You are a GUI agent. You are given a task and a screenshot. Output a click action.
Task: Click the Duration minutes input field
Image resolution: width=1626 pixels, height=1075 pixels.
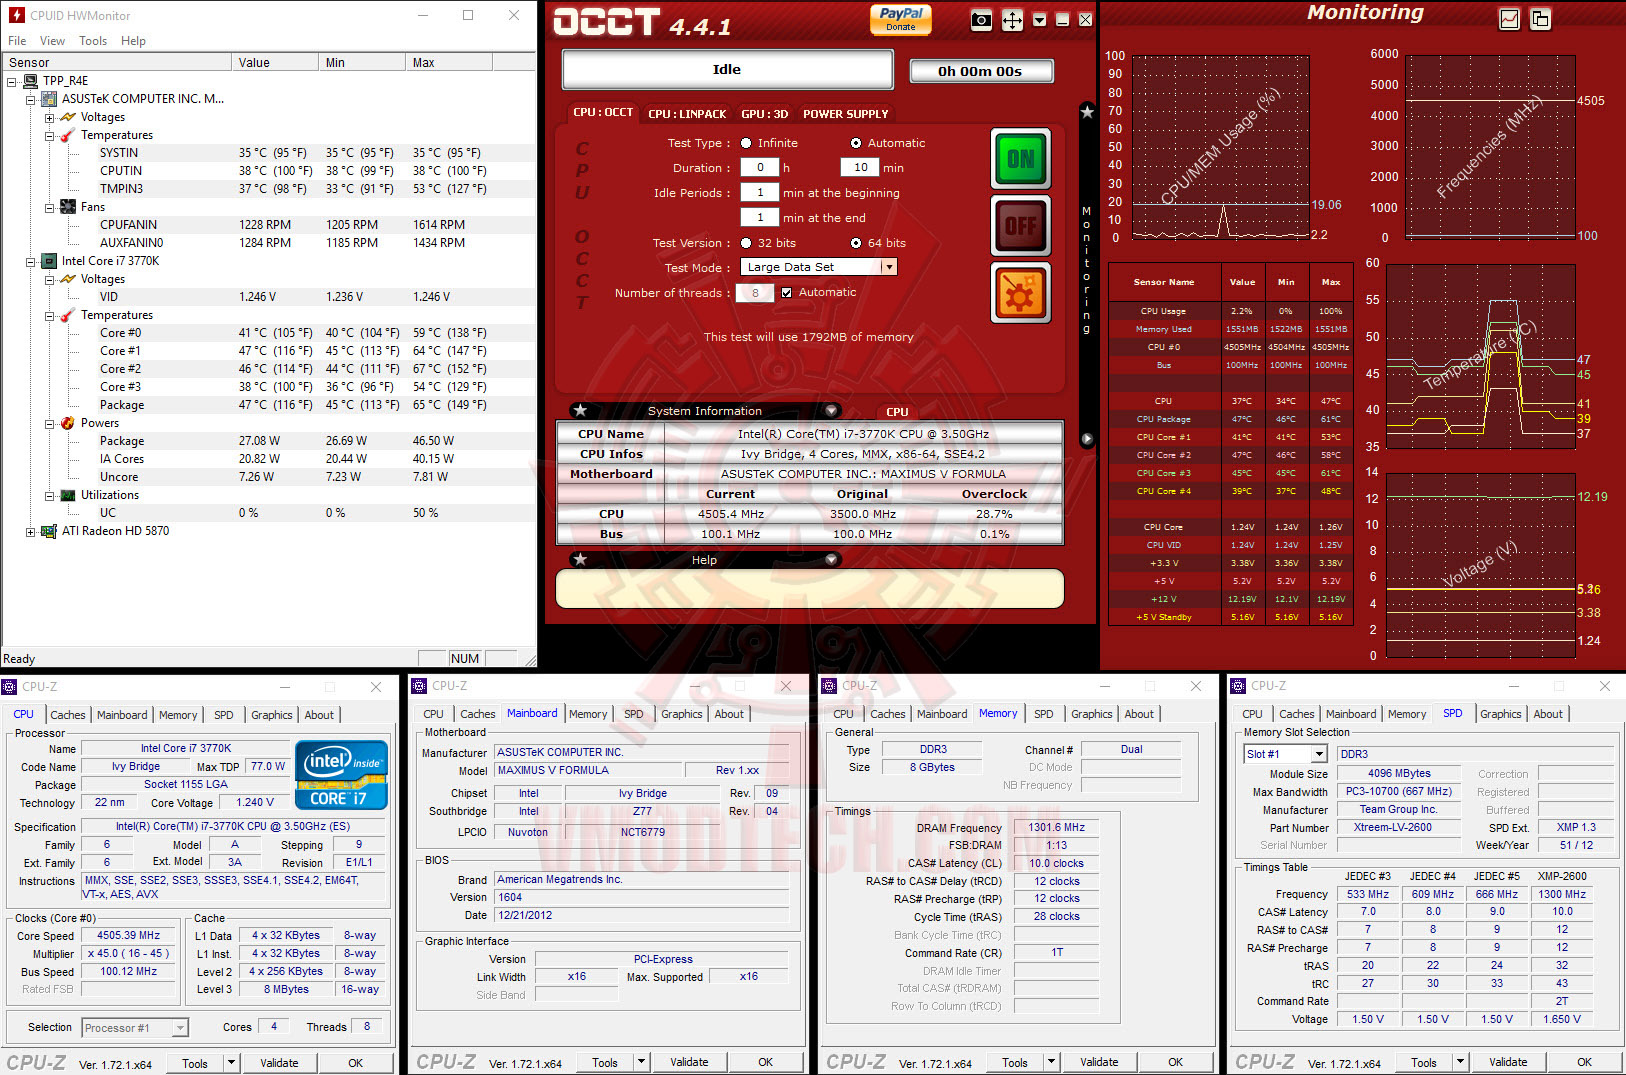tap(860, 168)
